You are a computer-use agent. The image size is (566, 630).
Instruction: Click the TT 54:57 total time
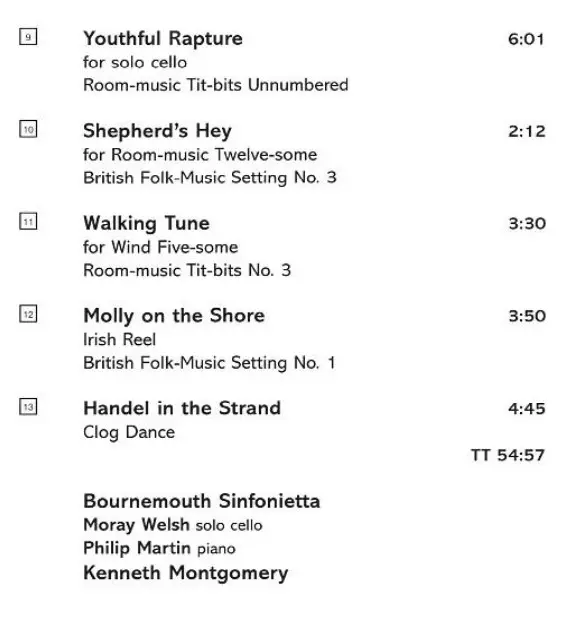tap(508, 455)
